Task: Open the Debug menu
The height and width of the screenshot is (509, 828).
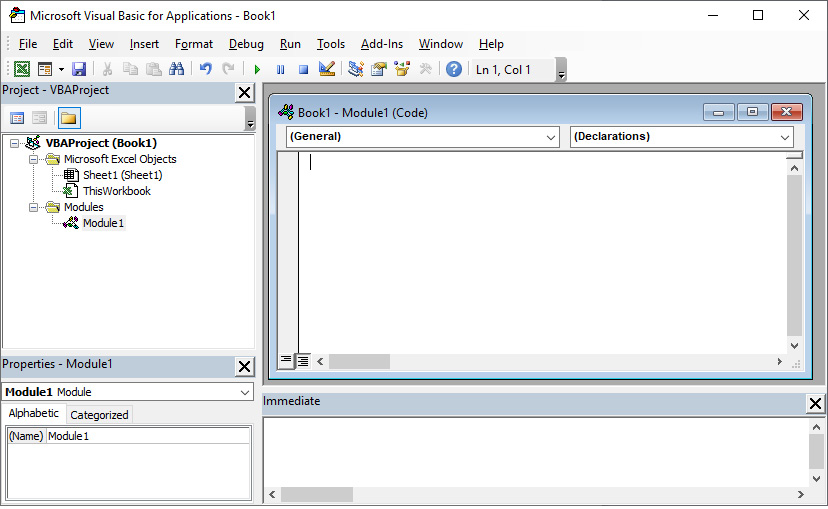Action: pos(246,44)
